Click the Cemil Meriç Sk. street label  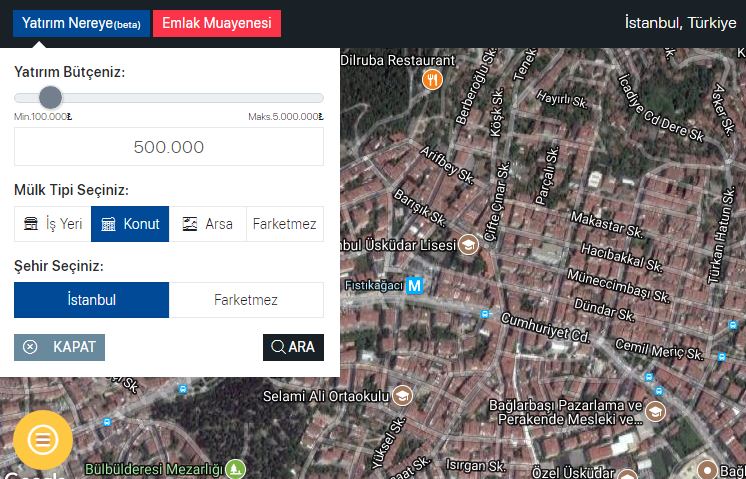point(659,350)
